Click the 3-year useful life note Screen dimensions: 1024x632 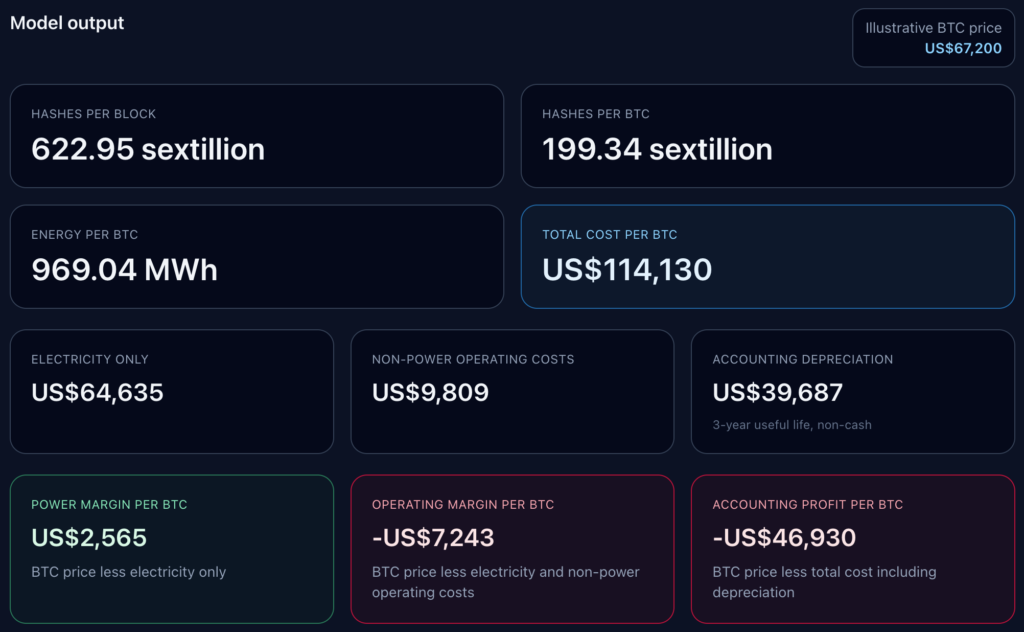[790, 424]
